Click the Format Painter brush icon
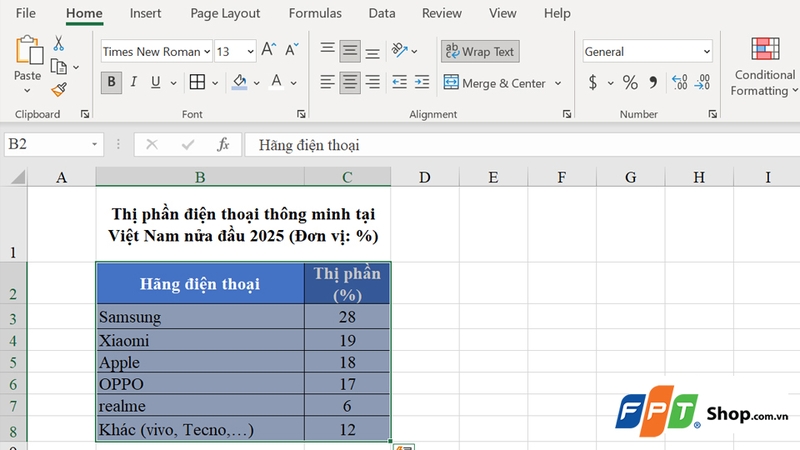The width and height of the screenshot is (800, 450). coord(58,89)
